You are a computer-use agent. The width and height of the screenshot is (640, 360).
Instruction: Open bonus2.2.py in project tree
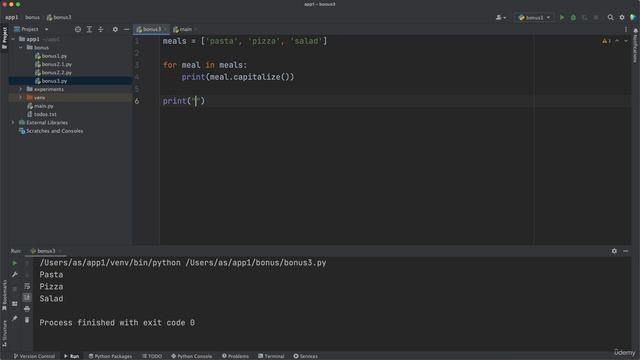pyautogui.click(x=53, y=73)
